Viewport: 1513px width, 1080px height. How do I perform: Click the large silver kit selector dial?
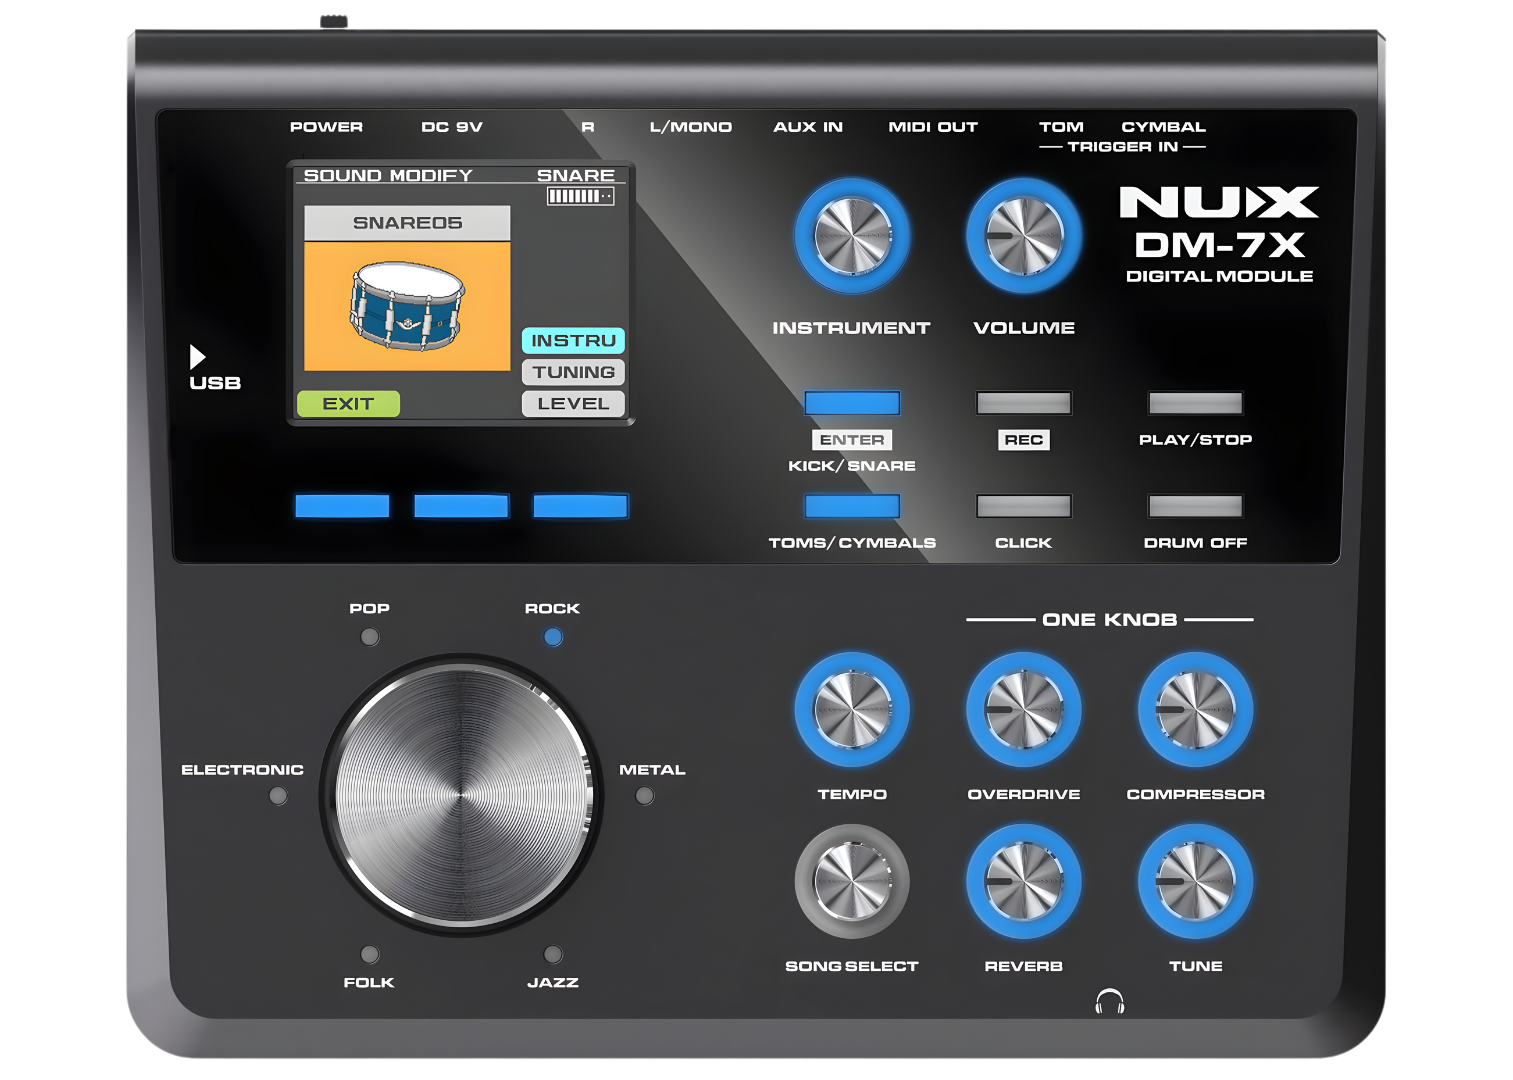(461, 796)
